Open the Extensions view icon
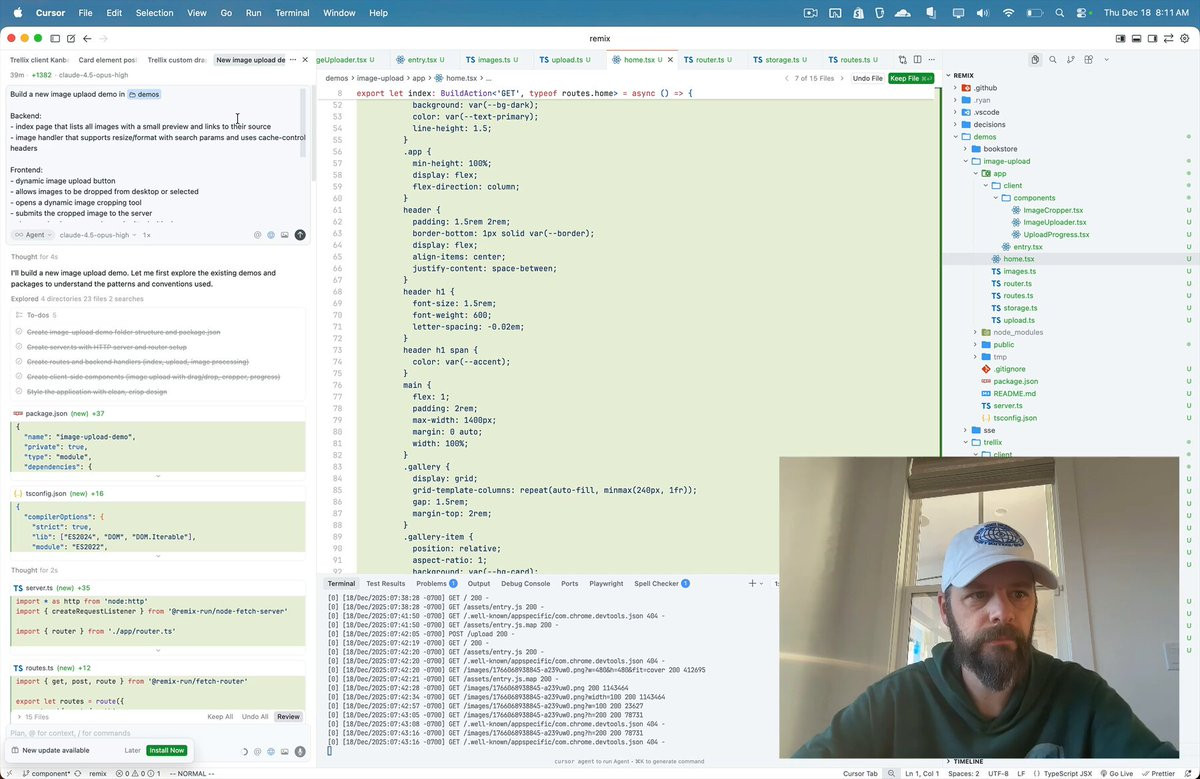Image resolution: width=1200 pixels, height=779 pixels. click(1088, 60)
